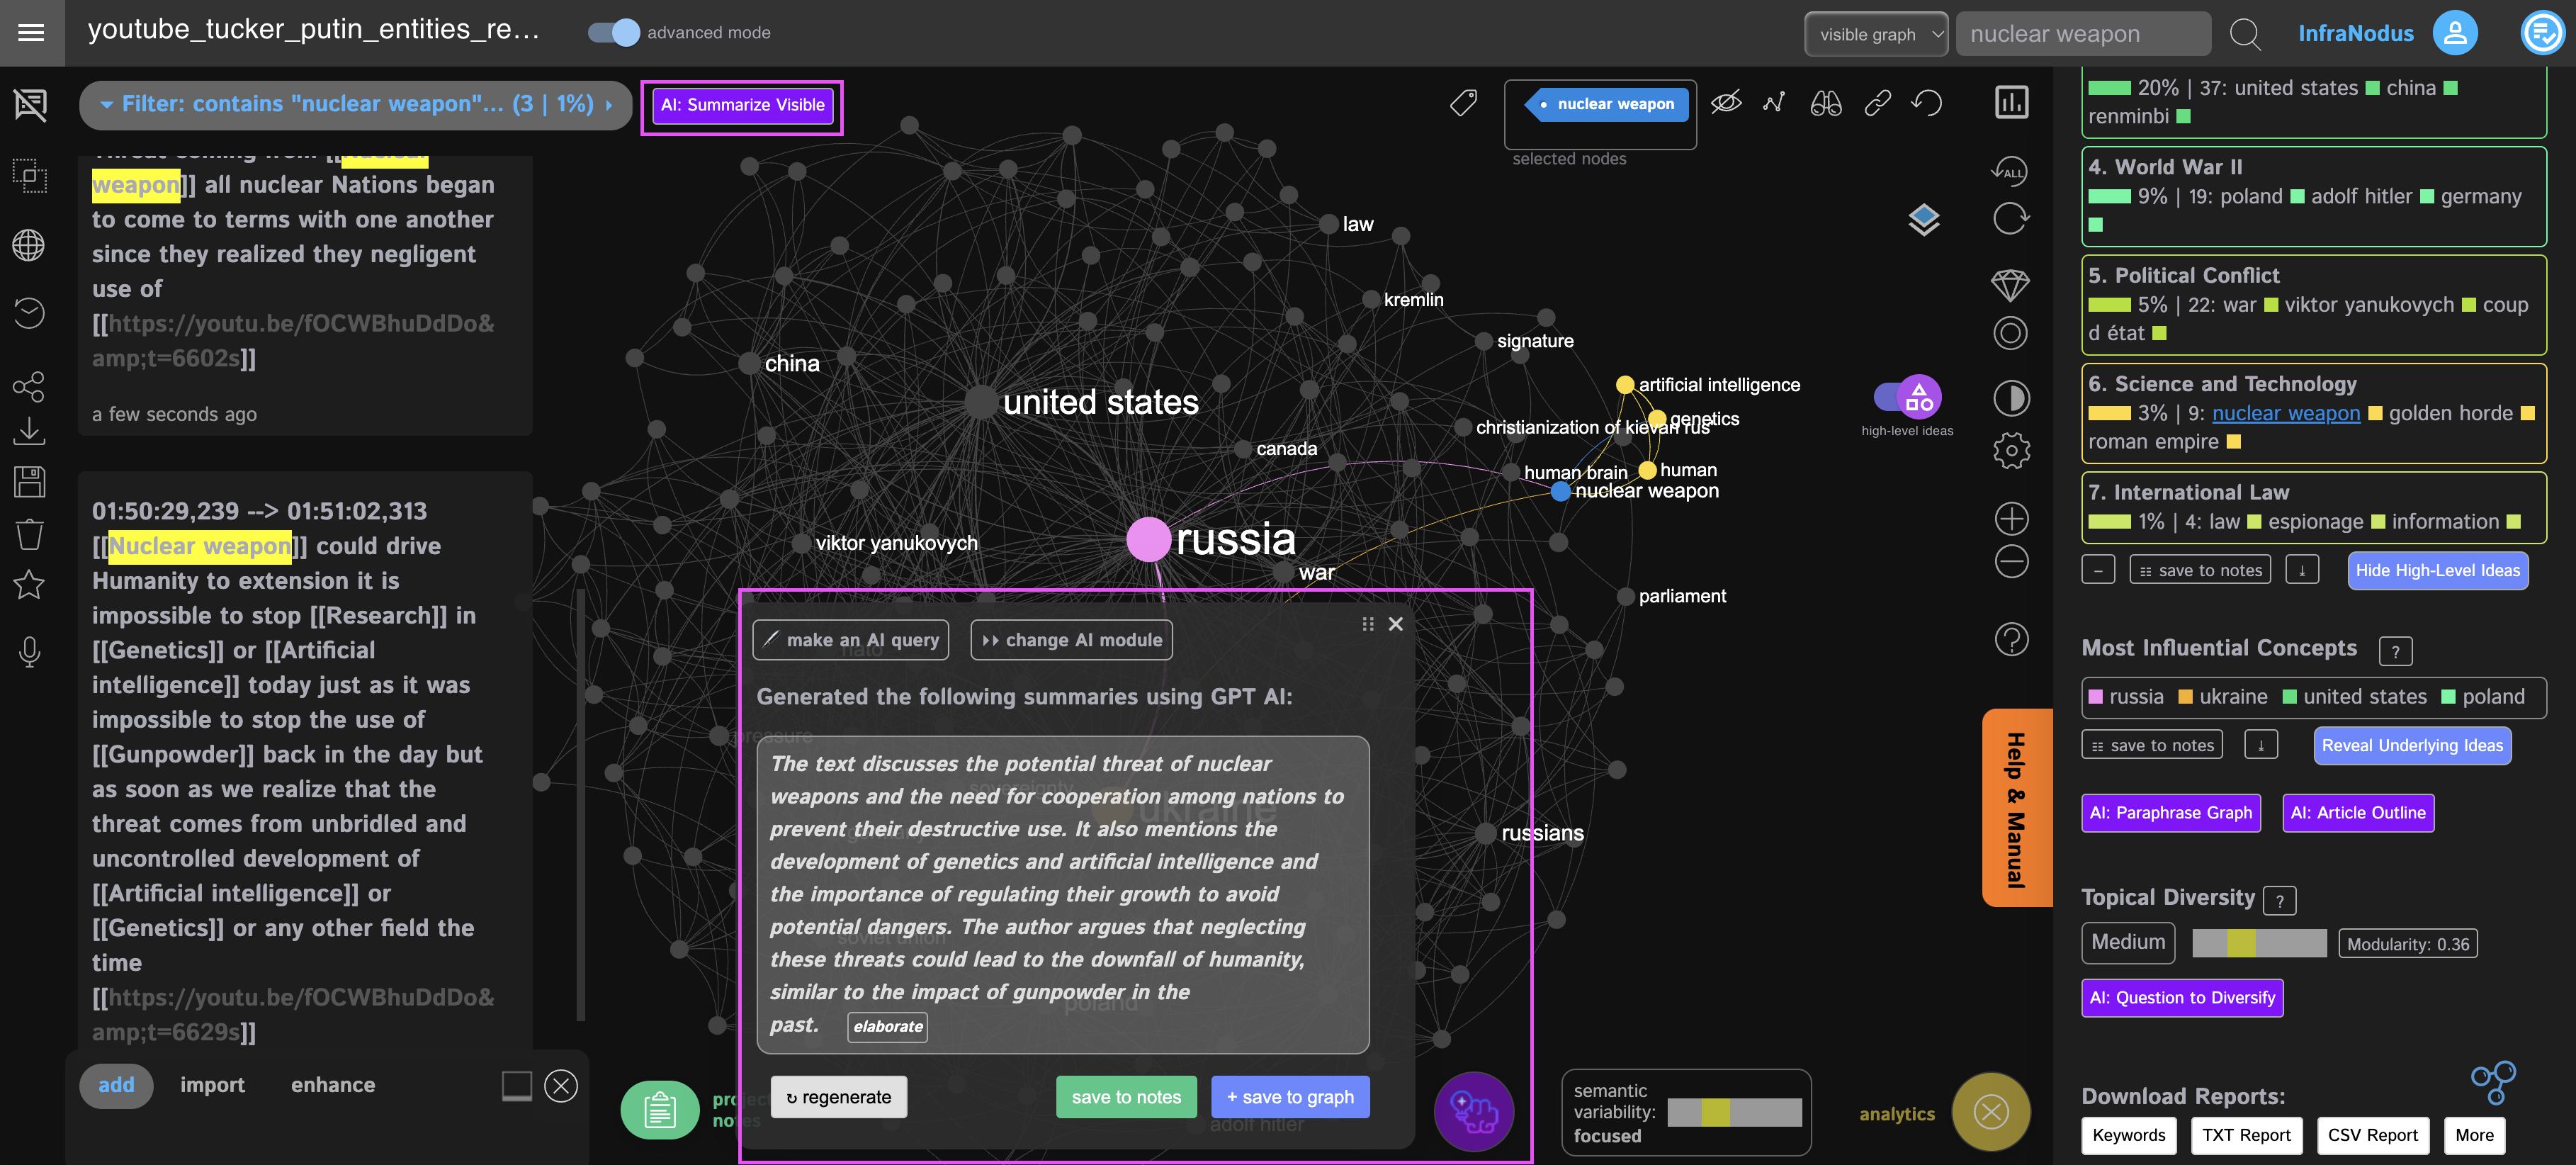
Task: Open the graph settings gear icon
Action: (x=2011, y=450)
